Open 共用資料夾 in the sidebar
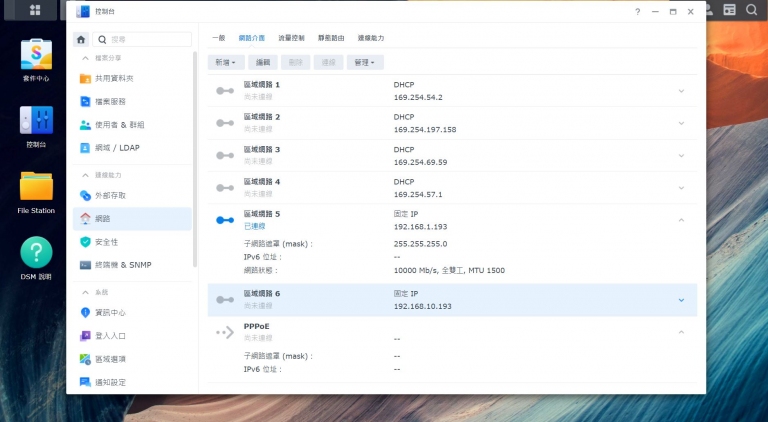 pyautogui.click(x=132, y=78)
